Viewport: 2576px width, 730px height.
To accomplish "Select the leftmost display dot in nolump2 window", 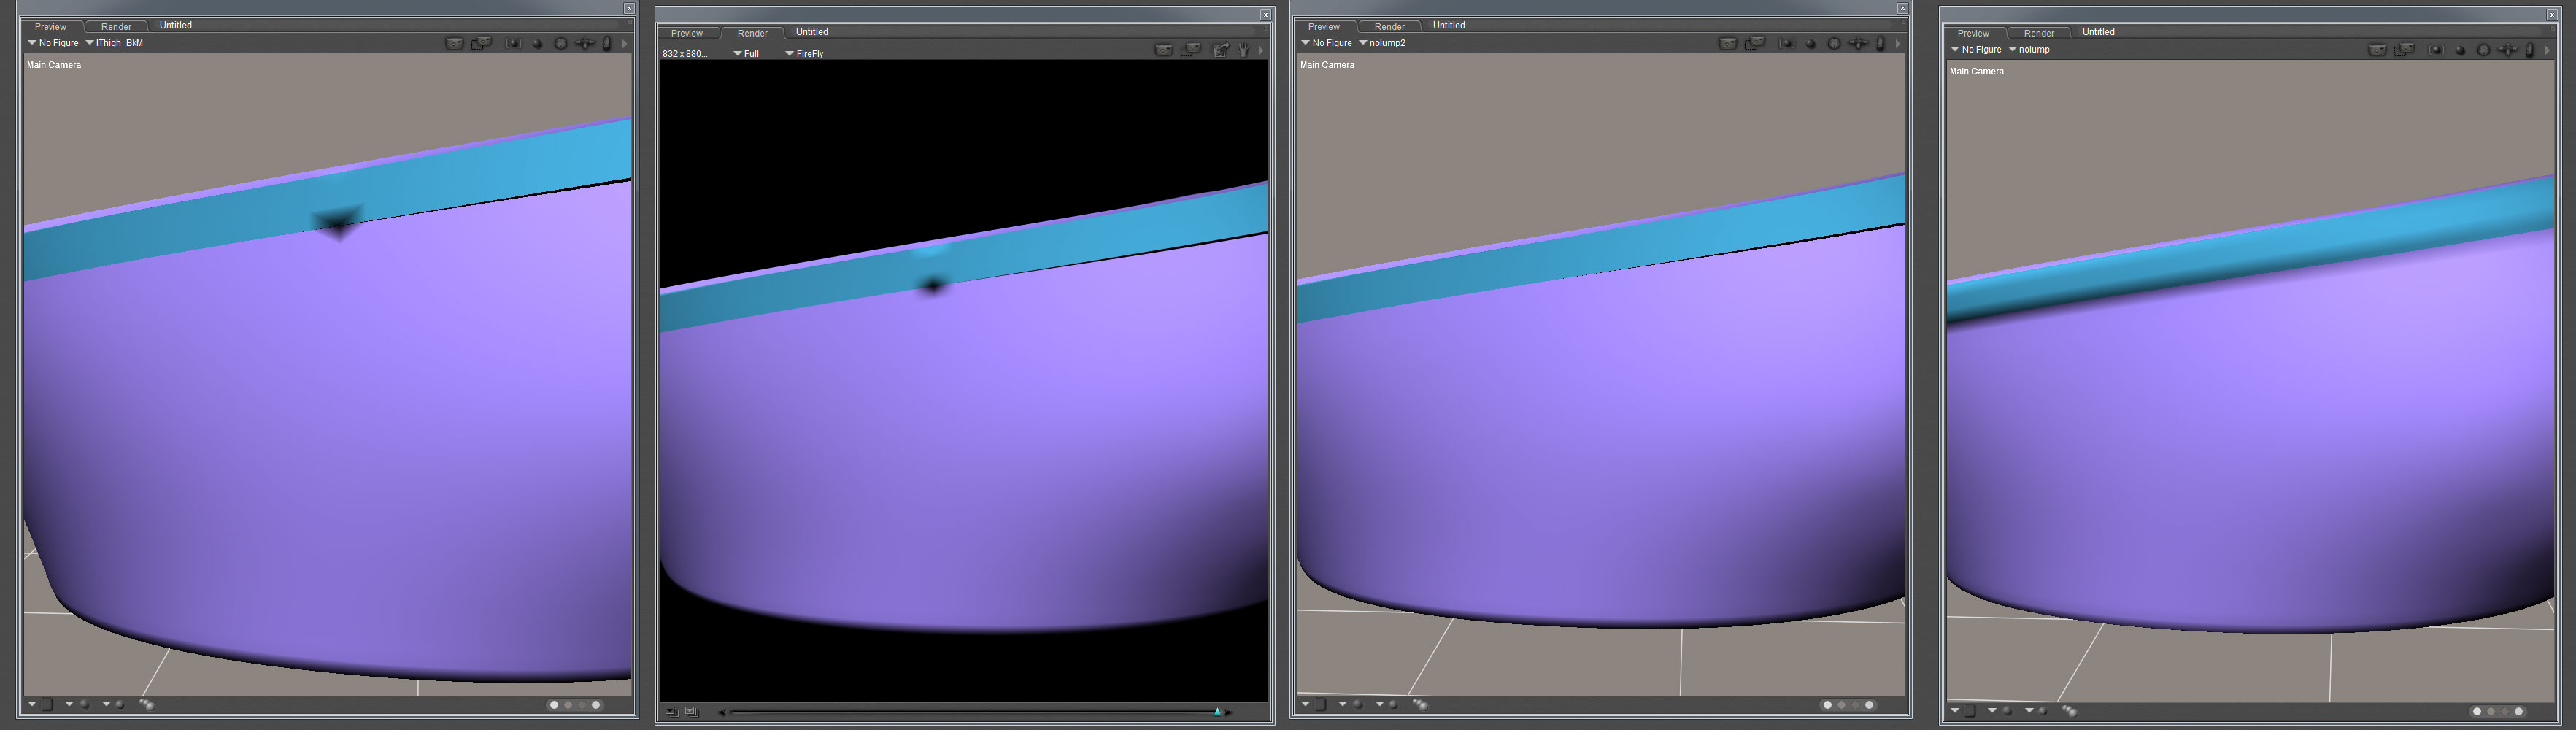I will click(1827, 705).
